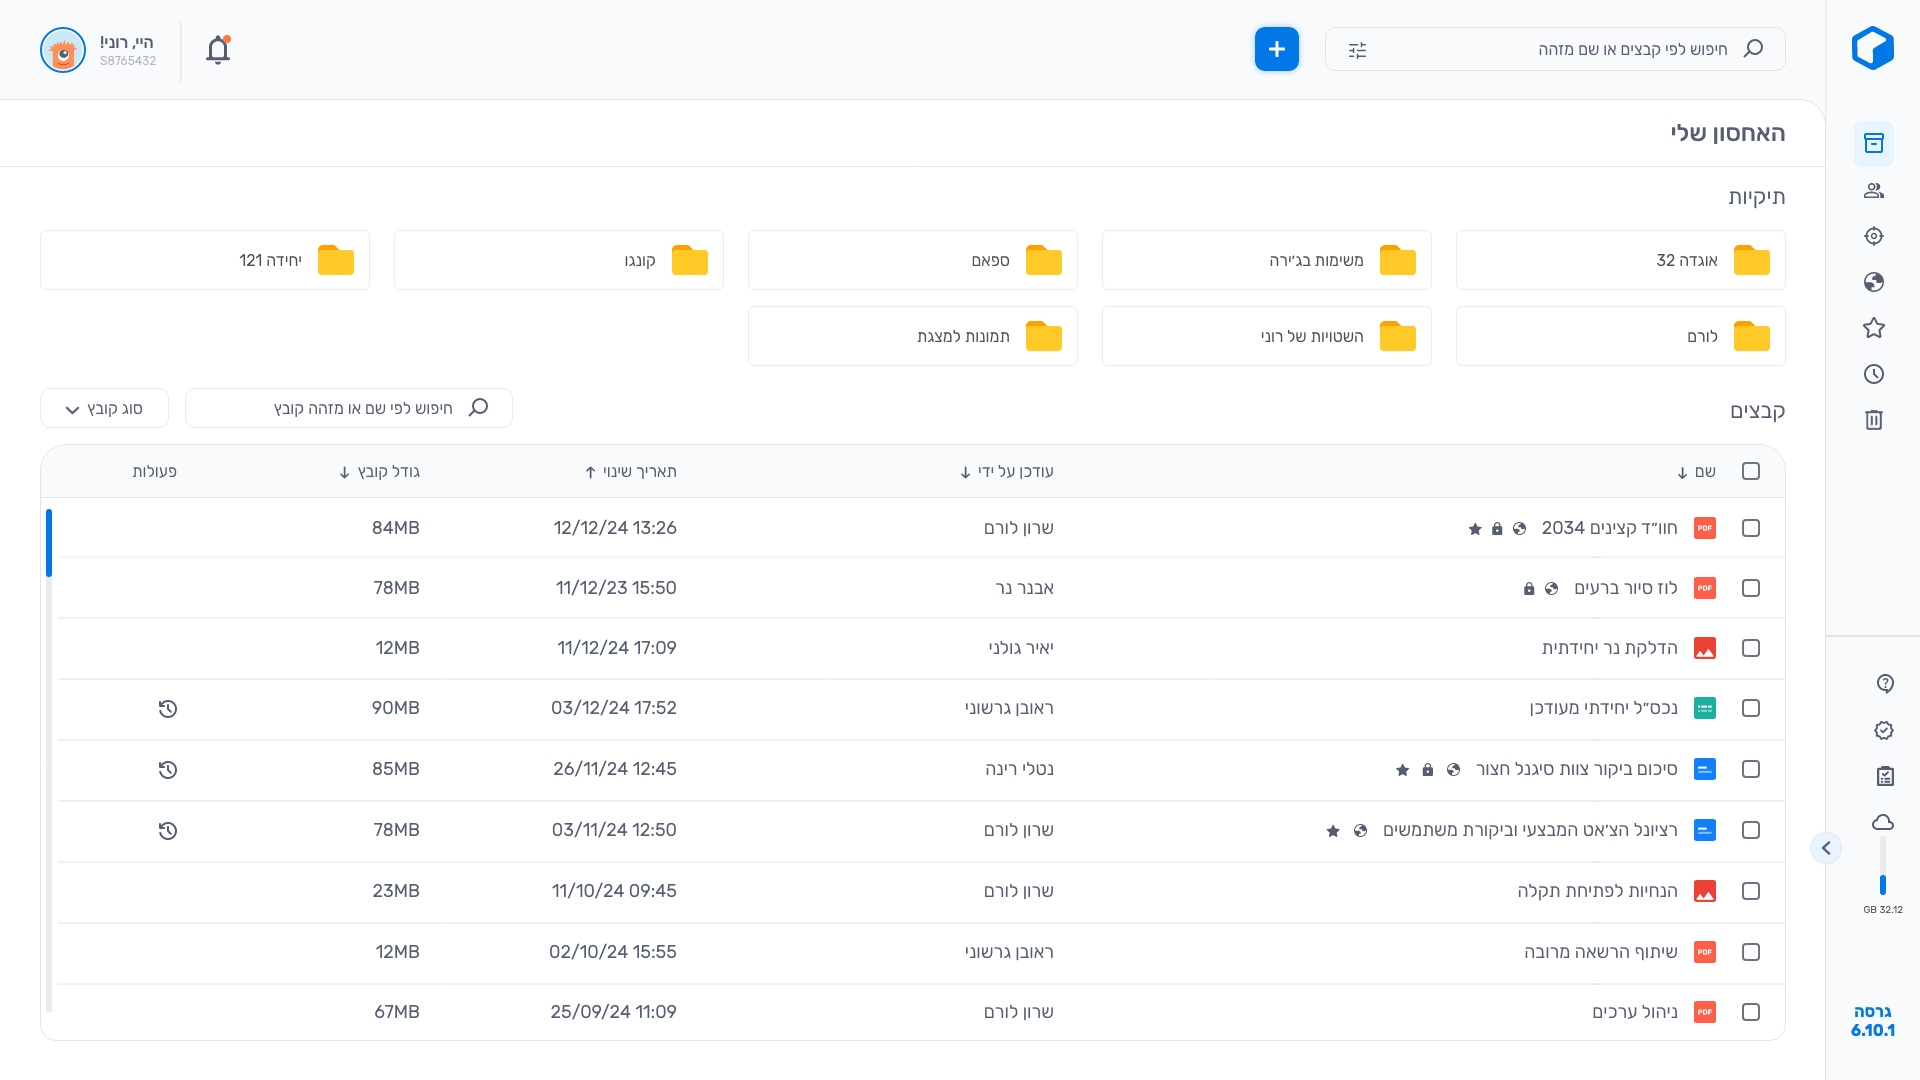
Task: Open starred files in sidebar
Action: 1874,328
